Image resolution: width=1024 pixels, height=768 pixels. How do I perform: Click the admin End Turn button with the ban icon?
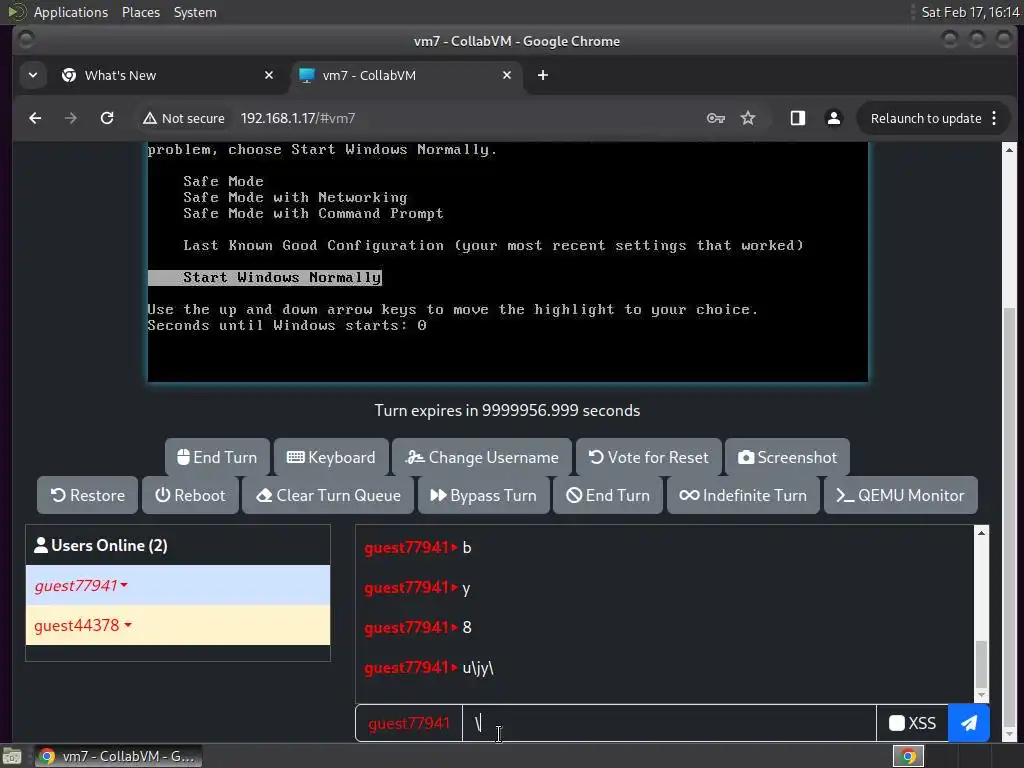[607, 495]
